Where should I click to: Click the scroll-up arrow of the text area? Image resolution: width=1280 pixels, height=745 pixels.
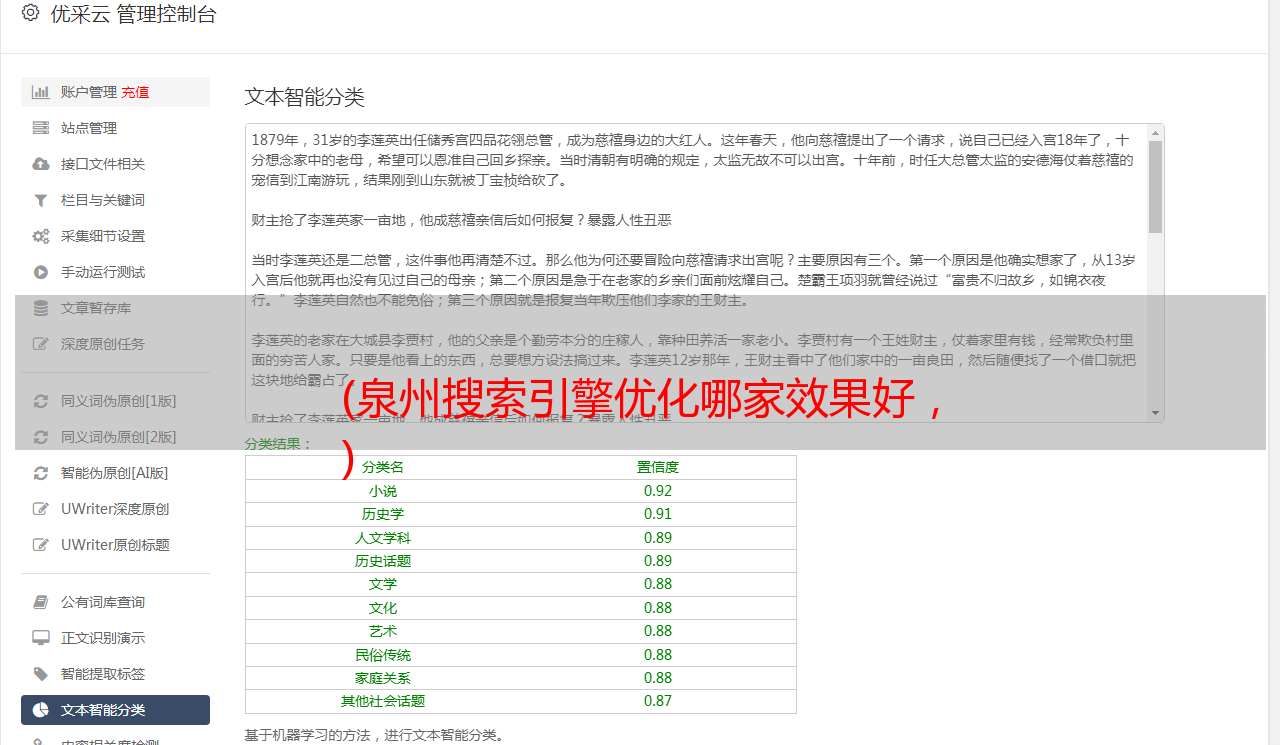point(1155,132)
